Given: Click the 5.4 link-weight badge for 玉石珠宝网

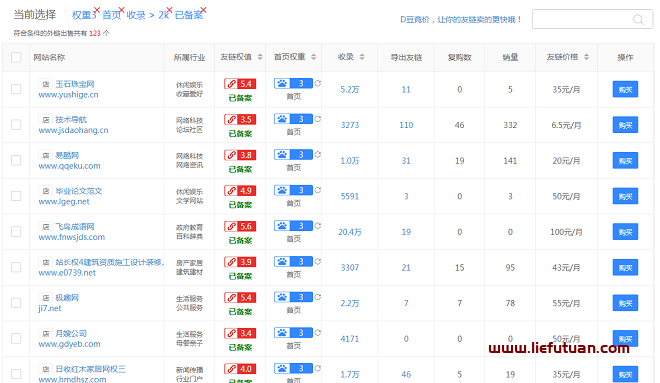Looking at the screenshot, I should (240, 84).
